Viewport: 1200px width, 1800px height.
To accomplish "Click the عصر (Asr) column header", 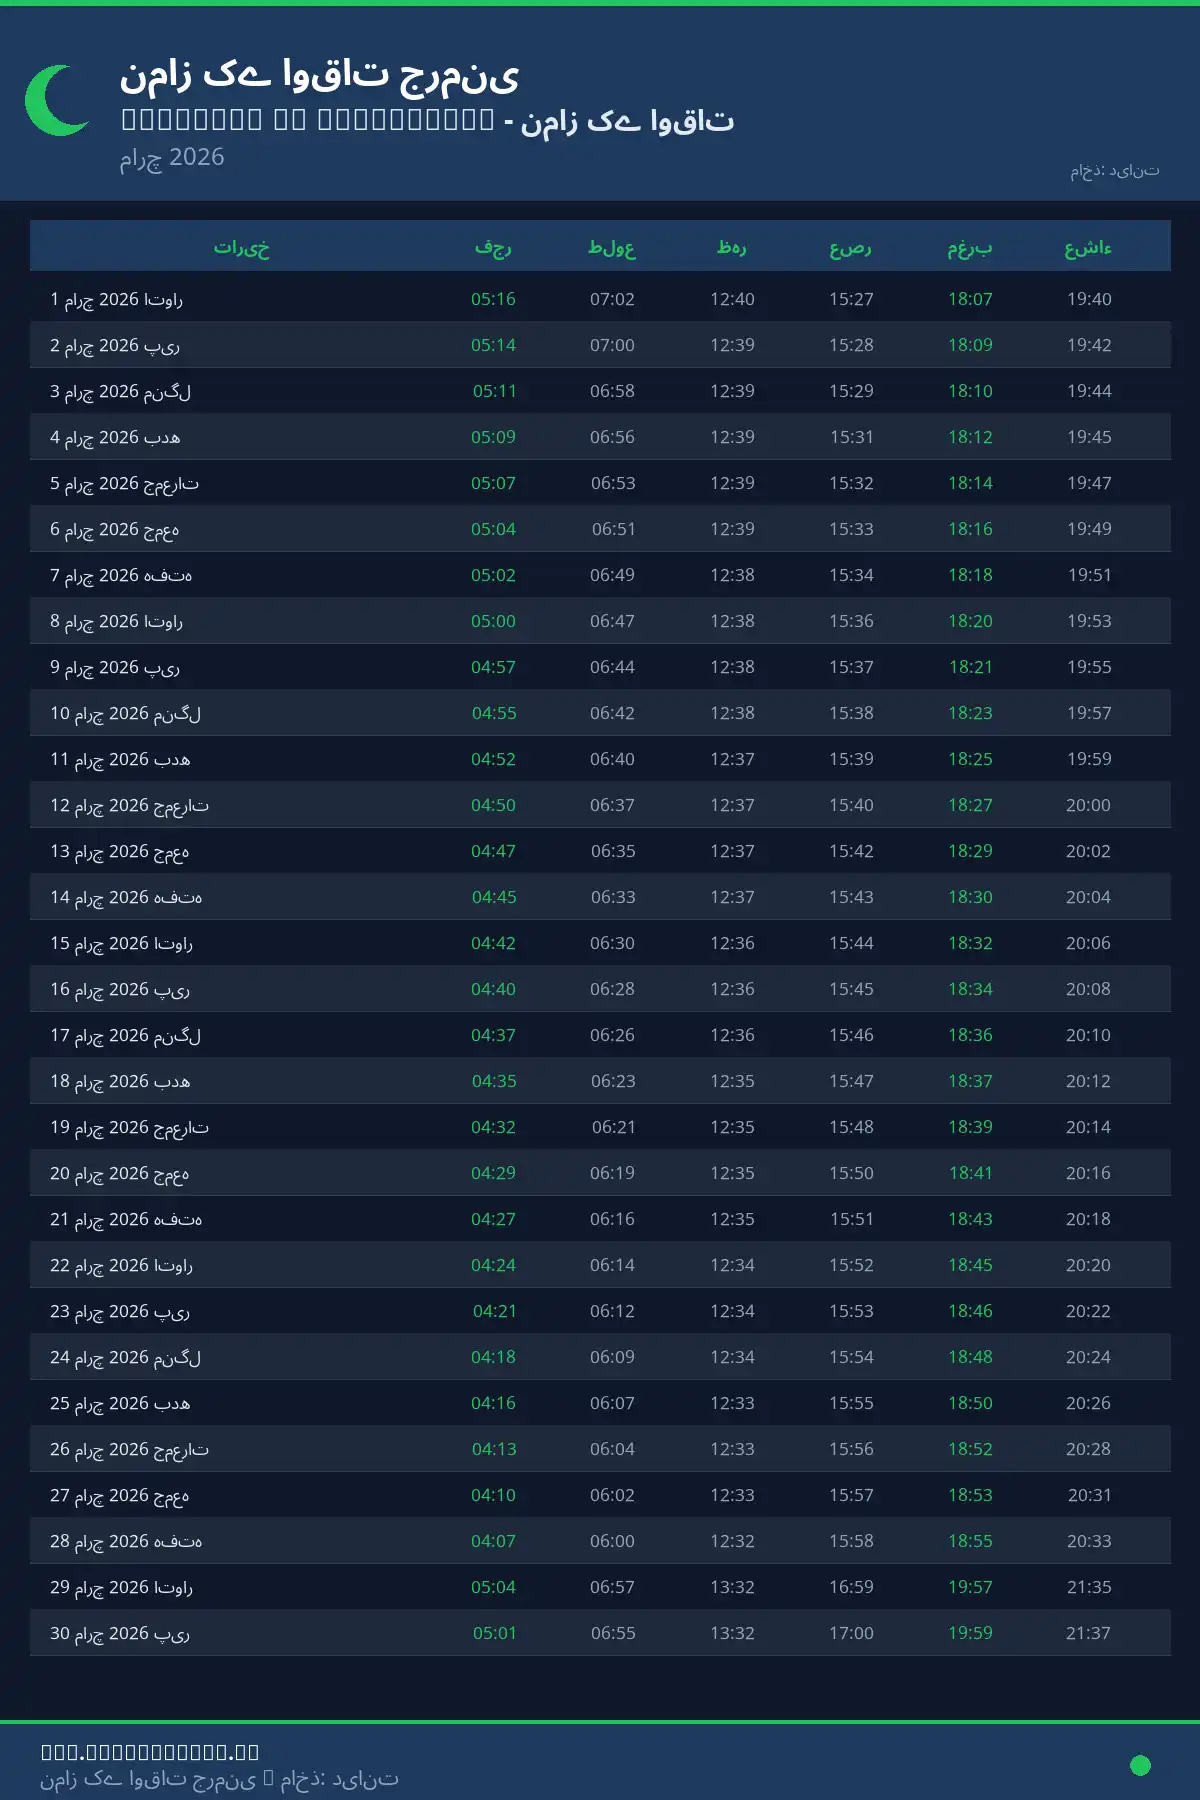I will (x=851, y=247).
